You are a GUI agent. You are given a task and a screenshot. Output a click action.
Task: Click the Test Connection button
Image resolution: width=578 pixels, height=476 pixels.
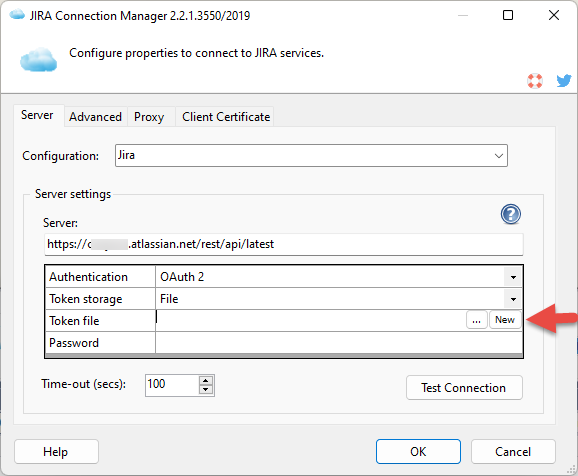tap(464, 388)
